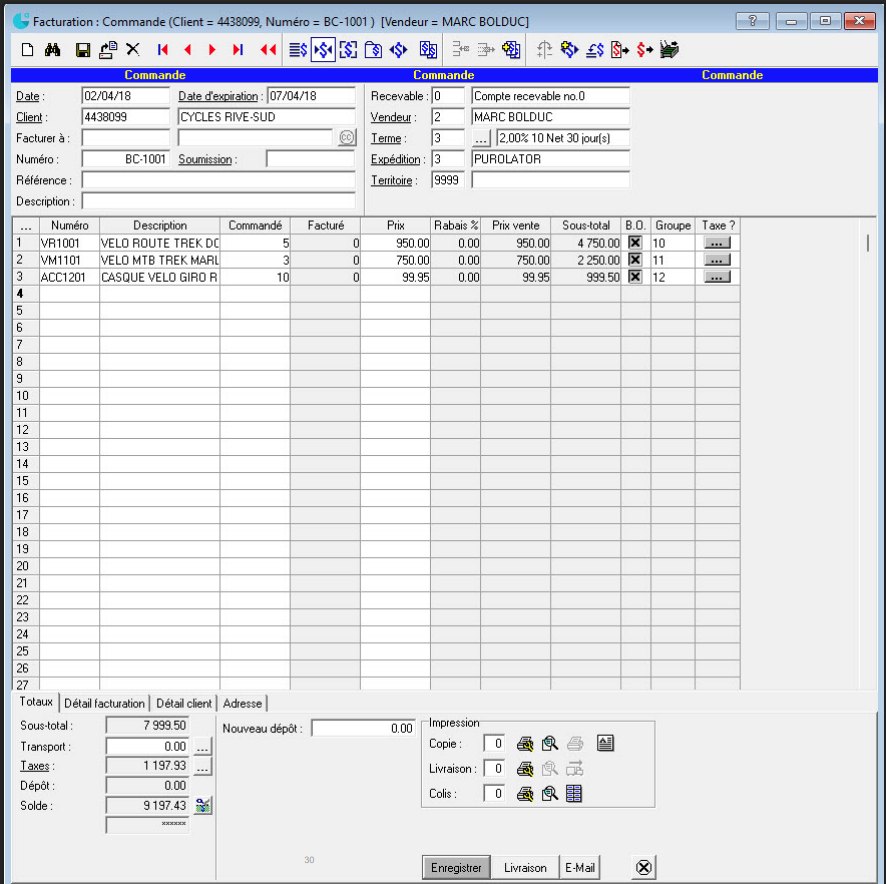
Task: Click the print icon in the Copie row
Action: click(x=525, y=743)
